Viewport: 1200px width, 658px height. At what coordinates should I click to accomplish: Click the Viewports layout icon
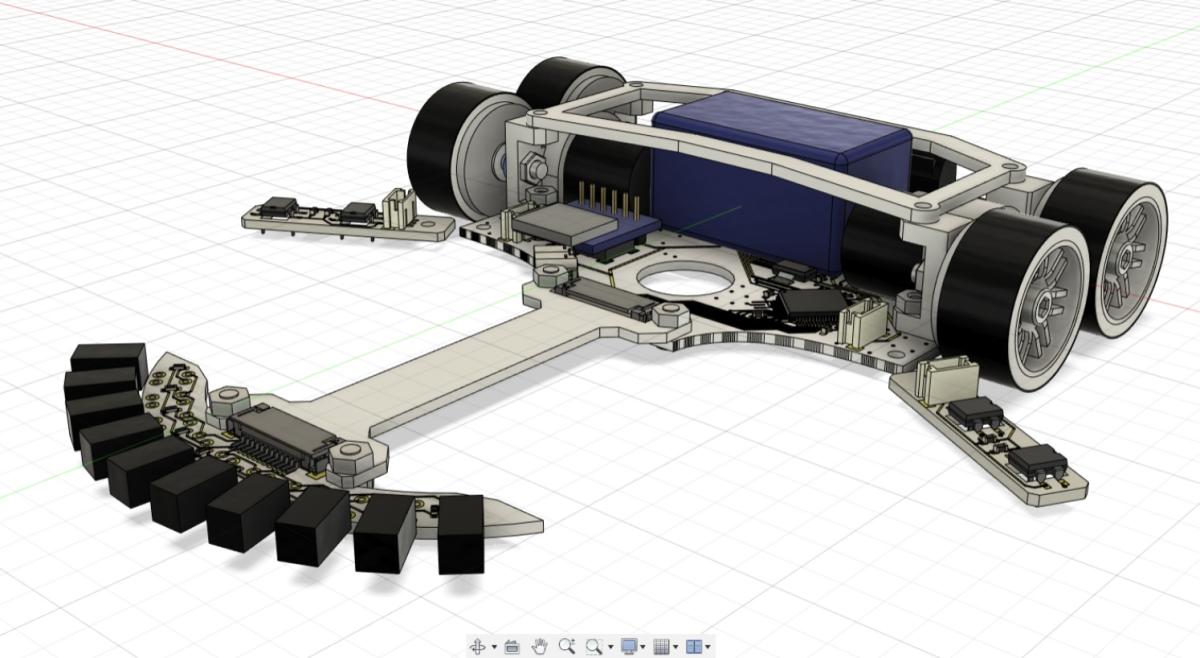click(695, 646)
